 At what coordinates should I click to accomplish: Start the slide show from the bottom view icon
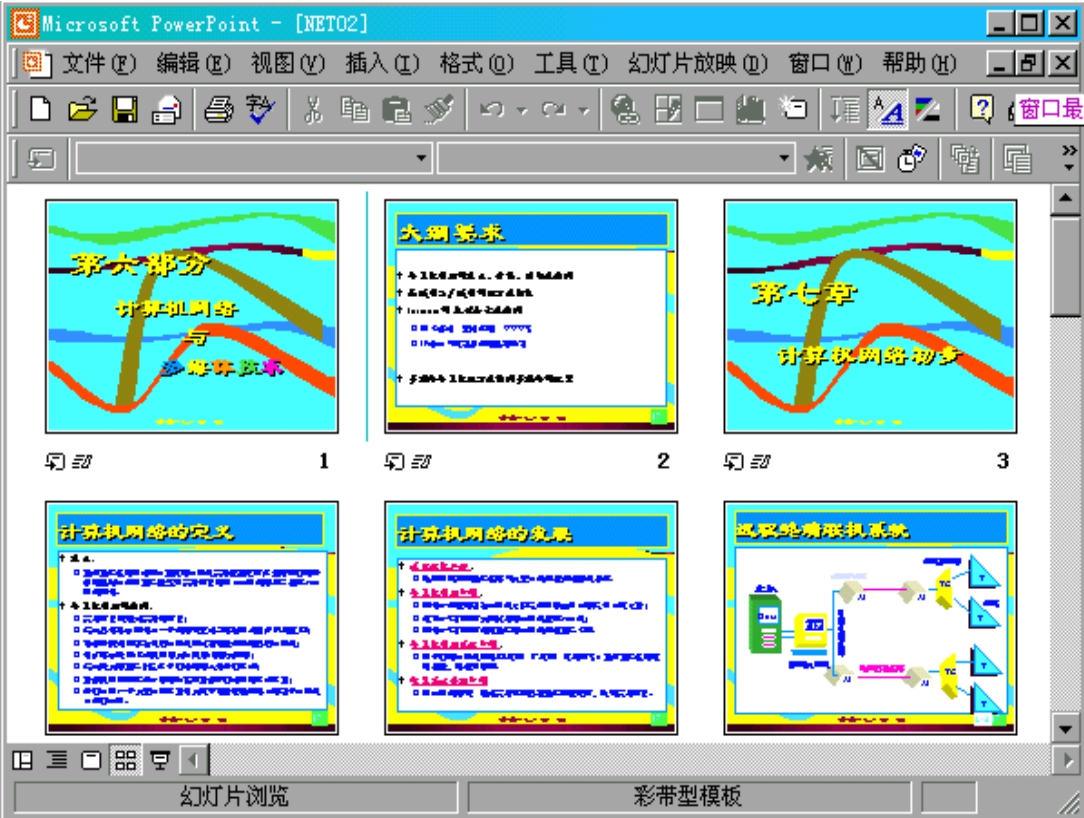160,762
